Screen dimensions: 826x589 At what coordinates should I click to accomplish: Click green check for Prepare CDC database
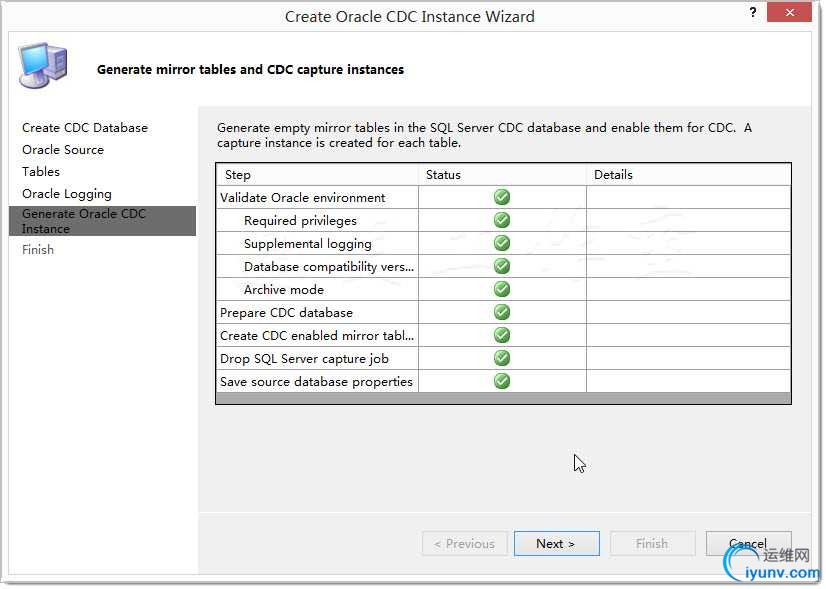(x=502, y=312)
